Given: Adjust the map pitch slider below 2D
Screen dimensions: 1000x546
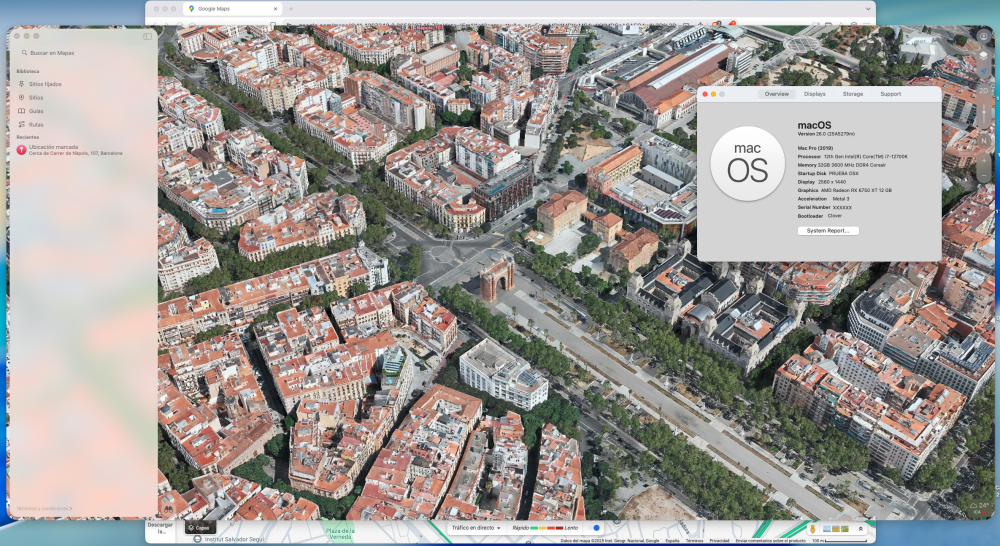Looking at the screenshot, I should [x=983, y=112].
